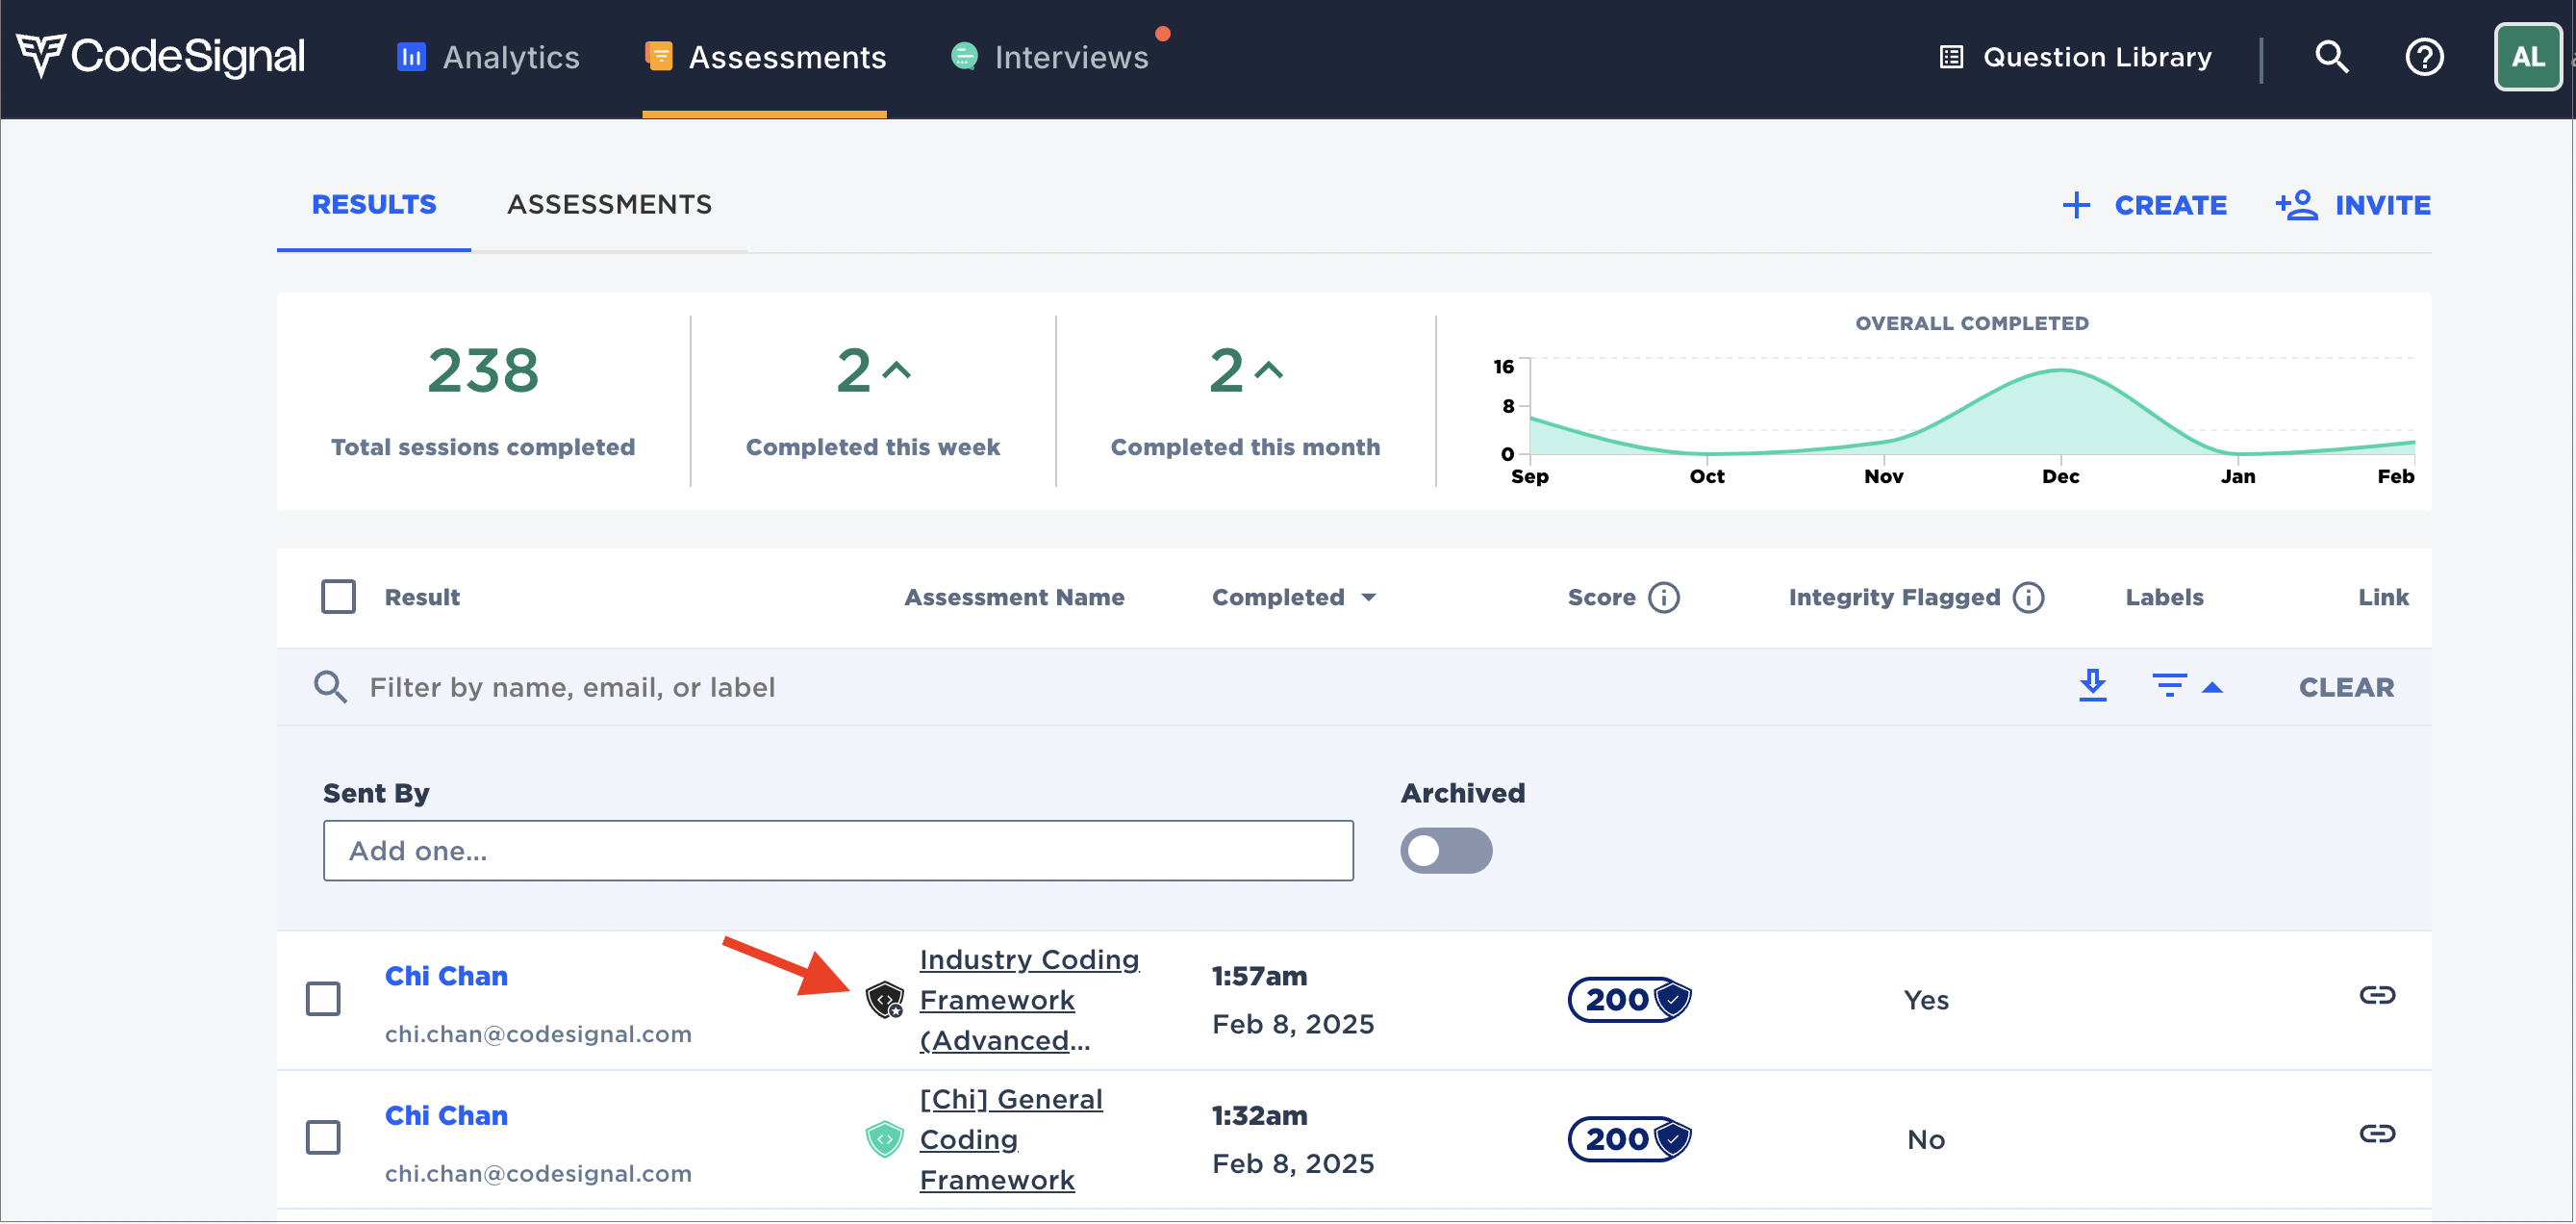Open Industry Coding Framework assessment link
This screenshot has width=2576, height=1224.
1029,1000
